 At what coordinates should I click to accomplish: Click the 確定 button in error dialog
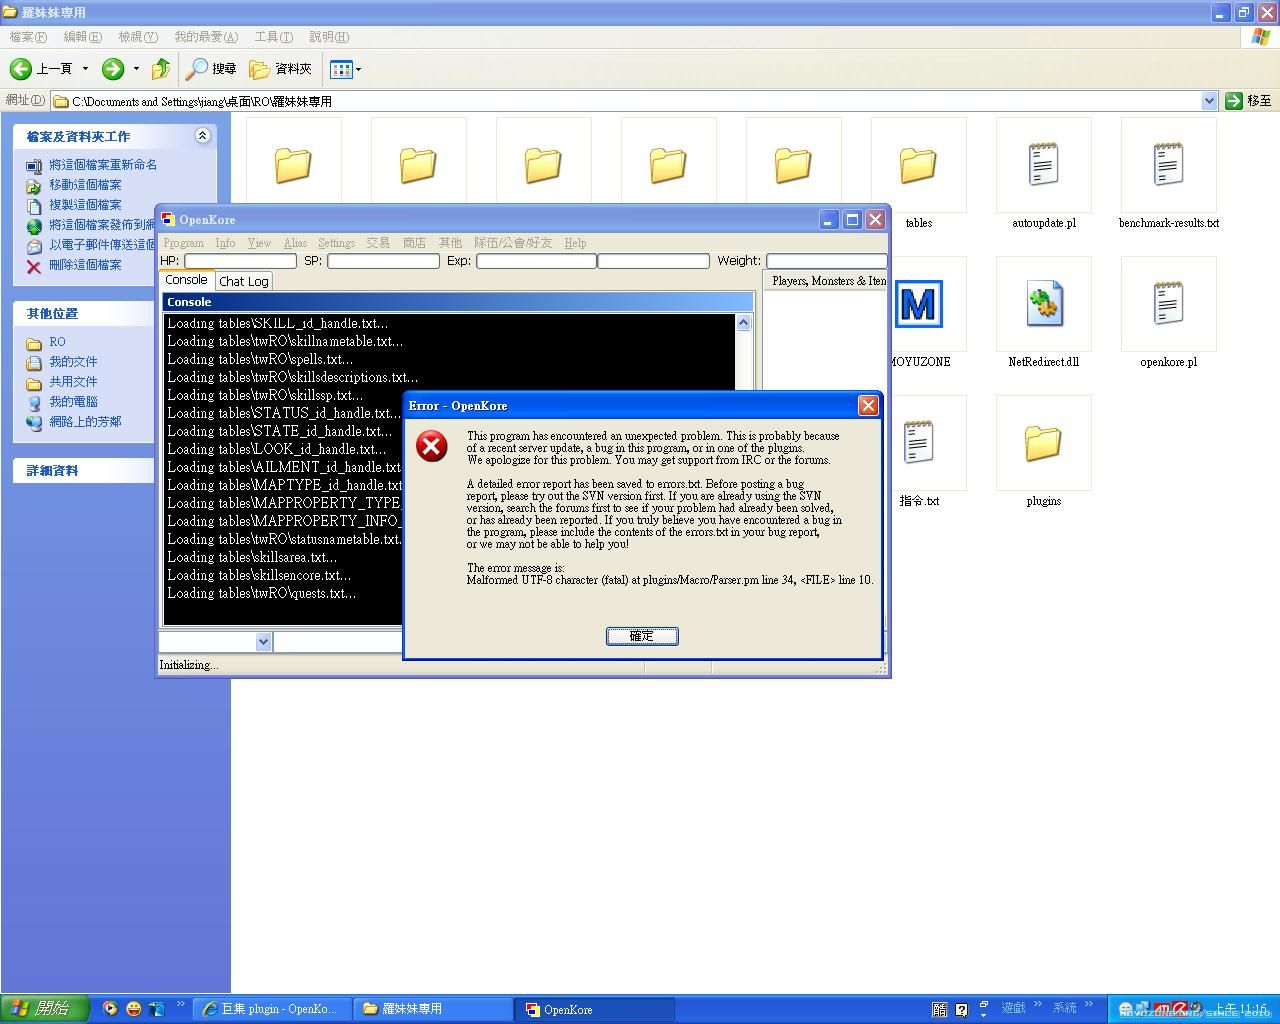642,636
